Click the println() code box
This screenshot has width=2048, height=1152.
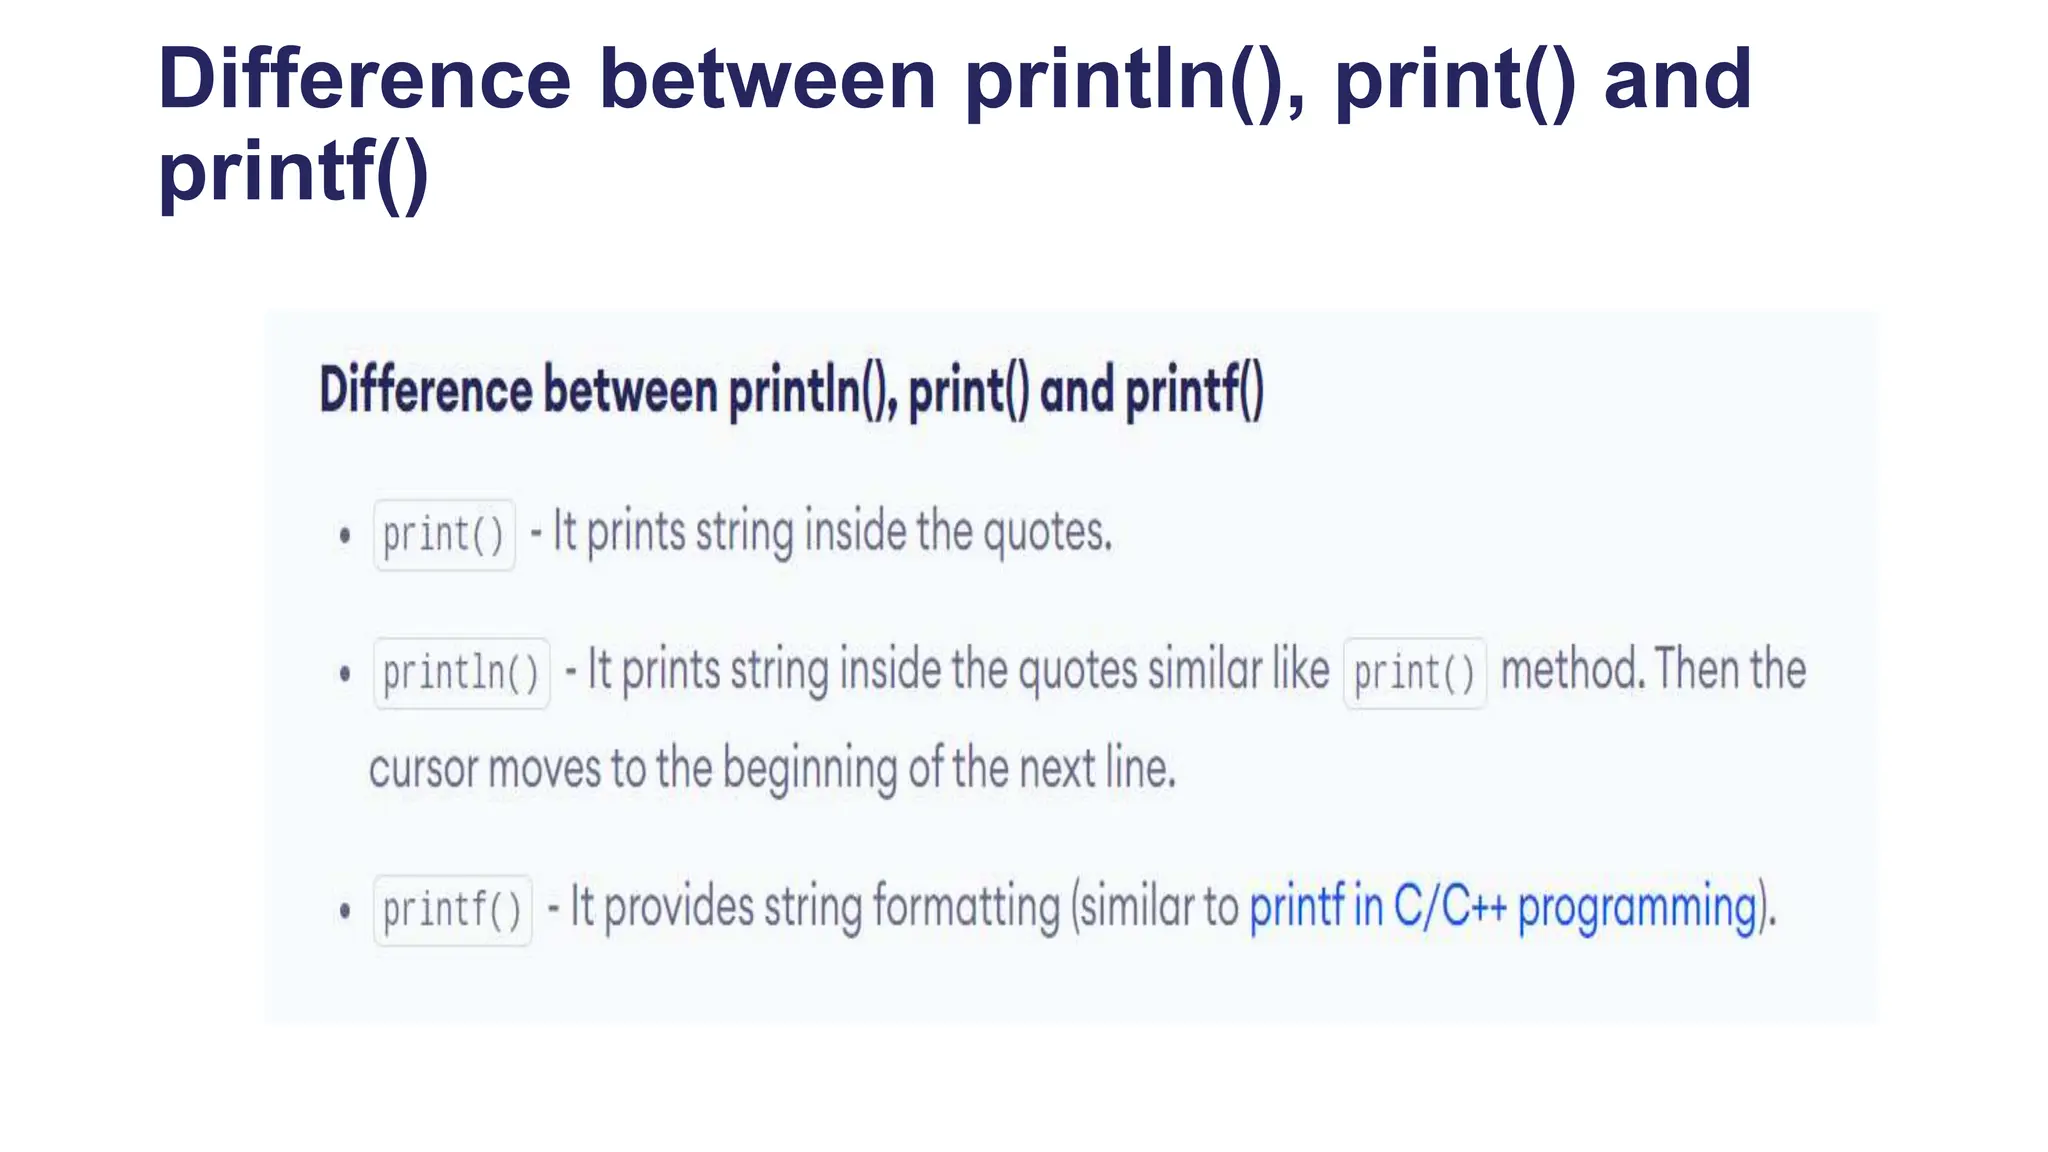coord(462,673)
